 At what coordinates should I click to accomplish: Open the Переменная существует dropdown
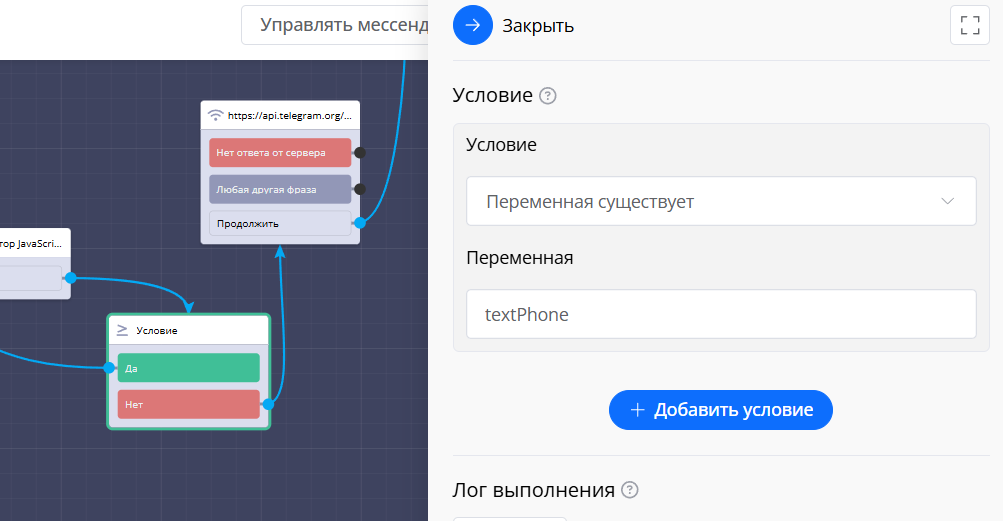720,202
